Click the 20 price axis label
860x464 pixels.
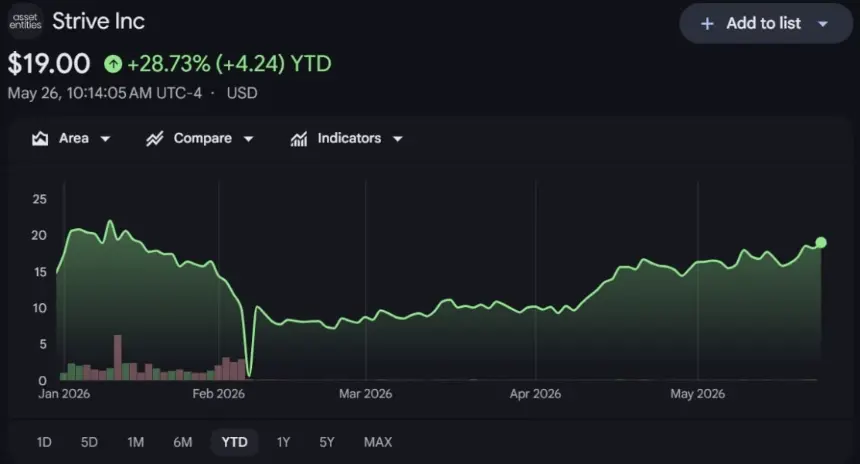click(x=39, y=235)
